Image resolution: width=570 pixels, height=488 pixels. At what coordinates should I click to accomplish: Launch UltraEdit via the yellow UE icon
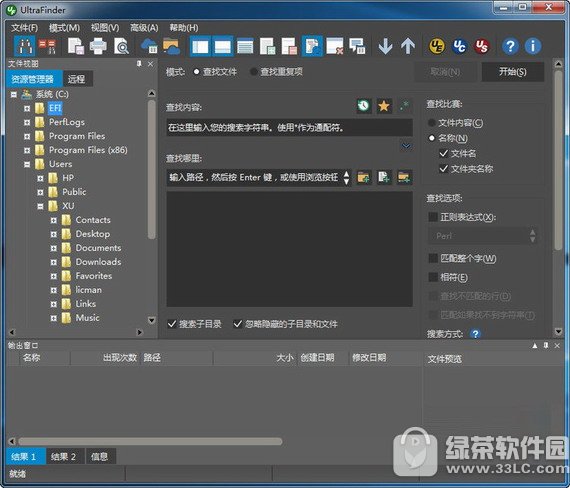point(437,46)
